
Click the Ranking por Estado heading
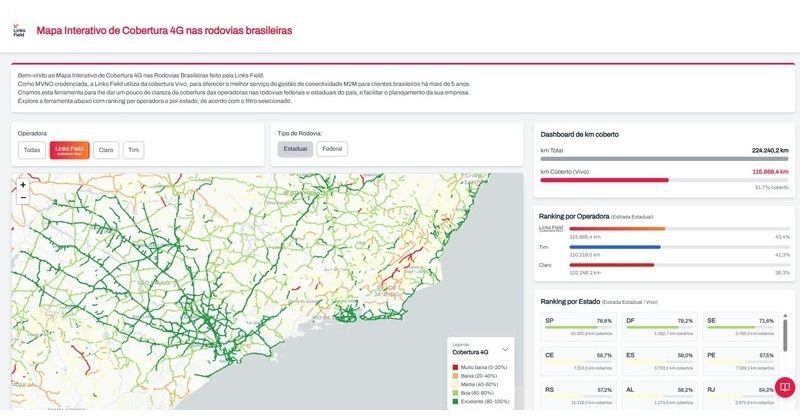(570, 302)
